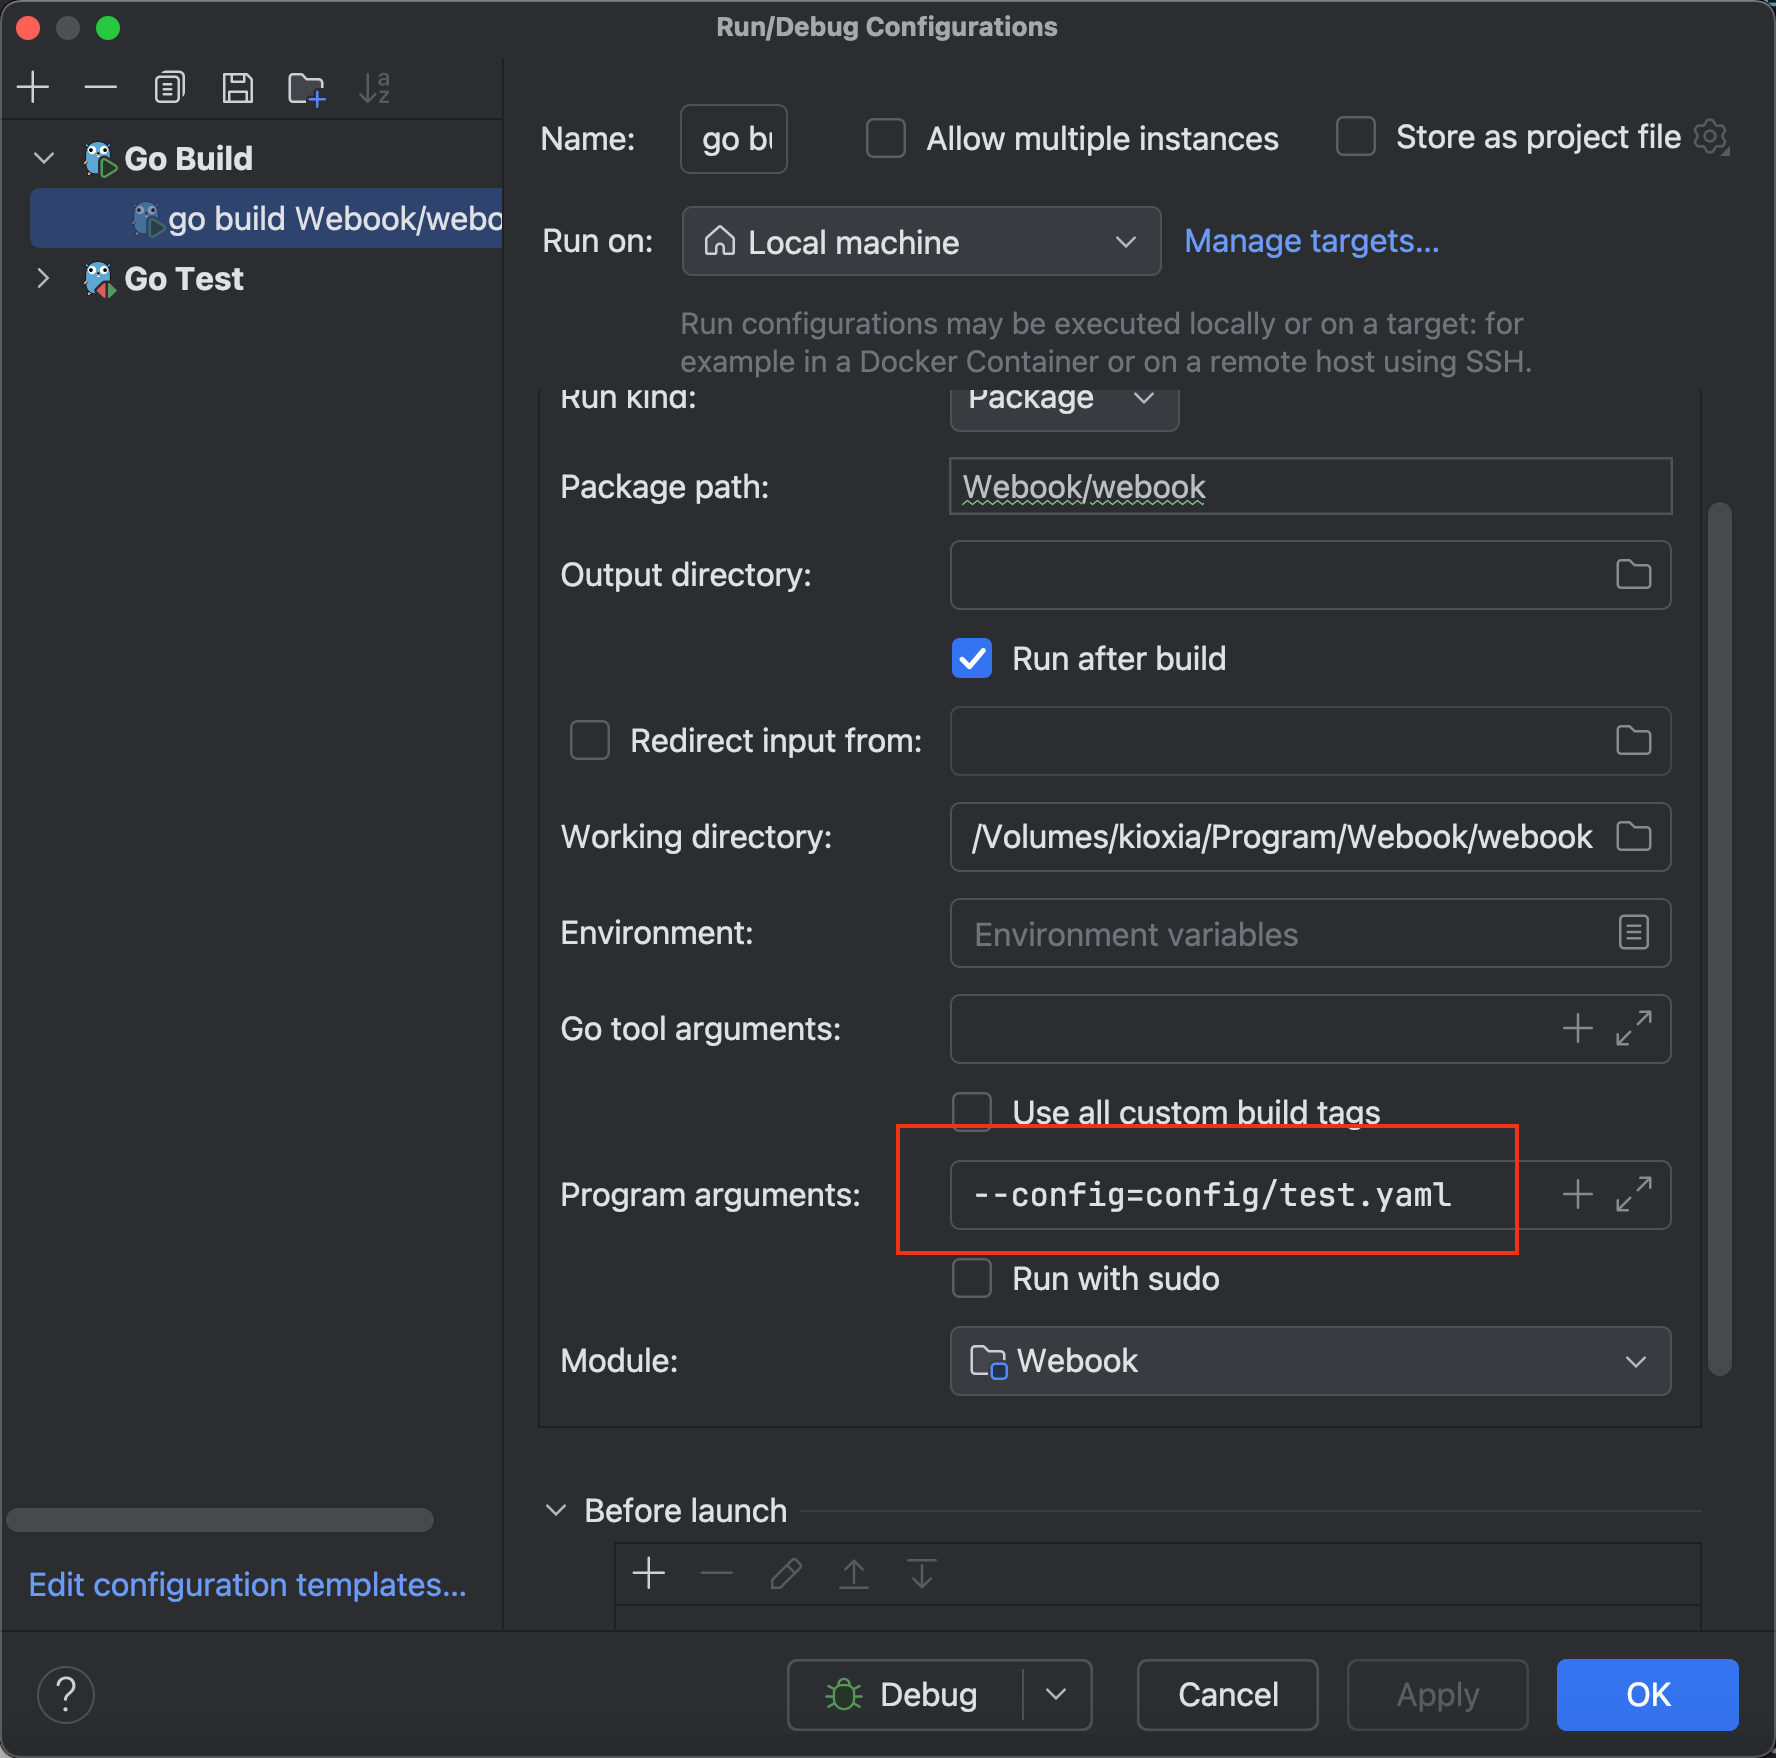Uncheck Run after build

(x=972, y=659)
